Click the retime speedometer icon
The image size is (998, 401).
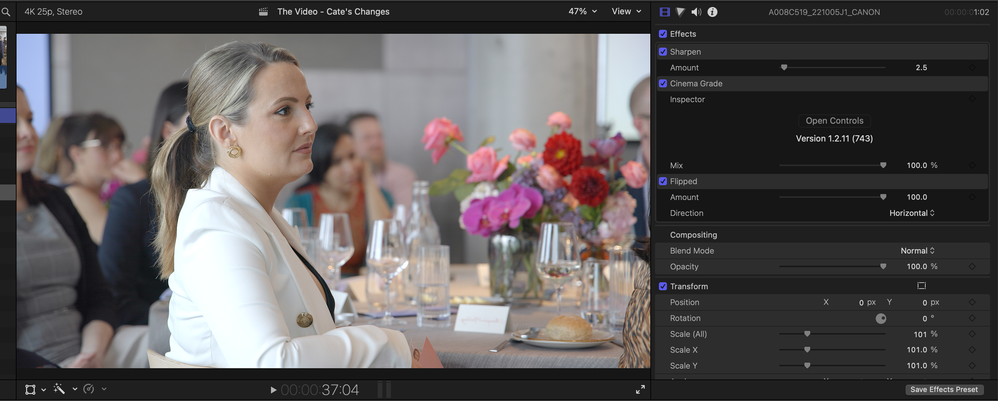point(89,389)
